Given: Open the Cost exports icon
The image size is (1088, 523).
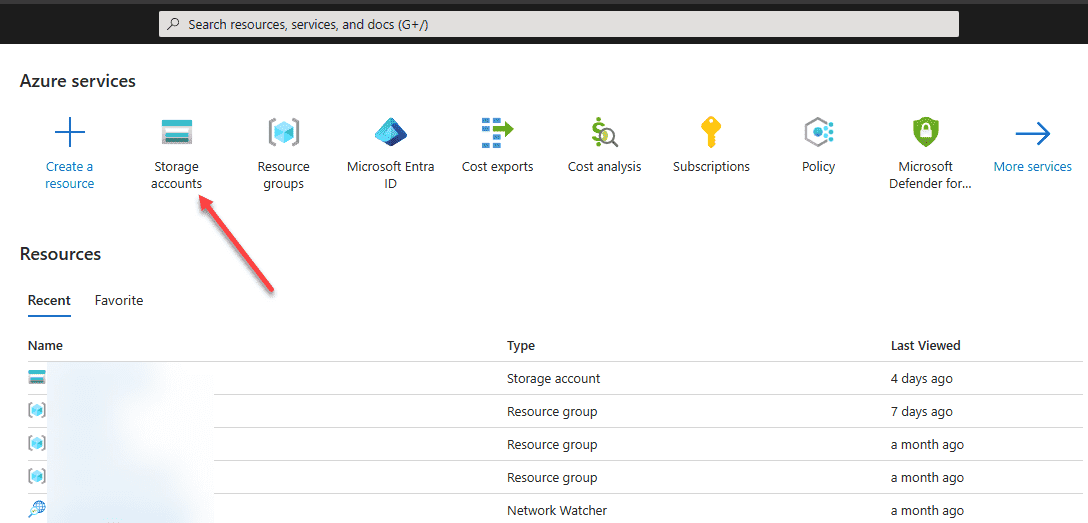Looking at the screenshot, I should (497, 132).
